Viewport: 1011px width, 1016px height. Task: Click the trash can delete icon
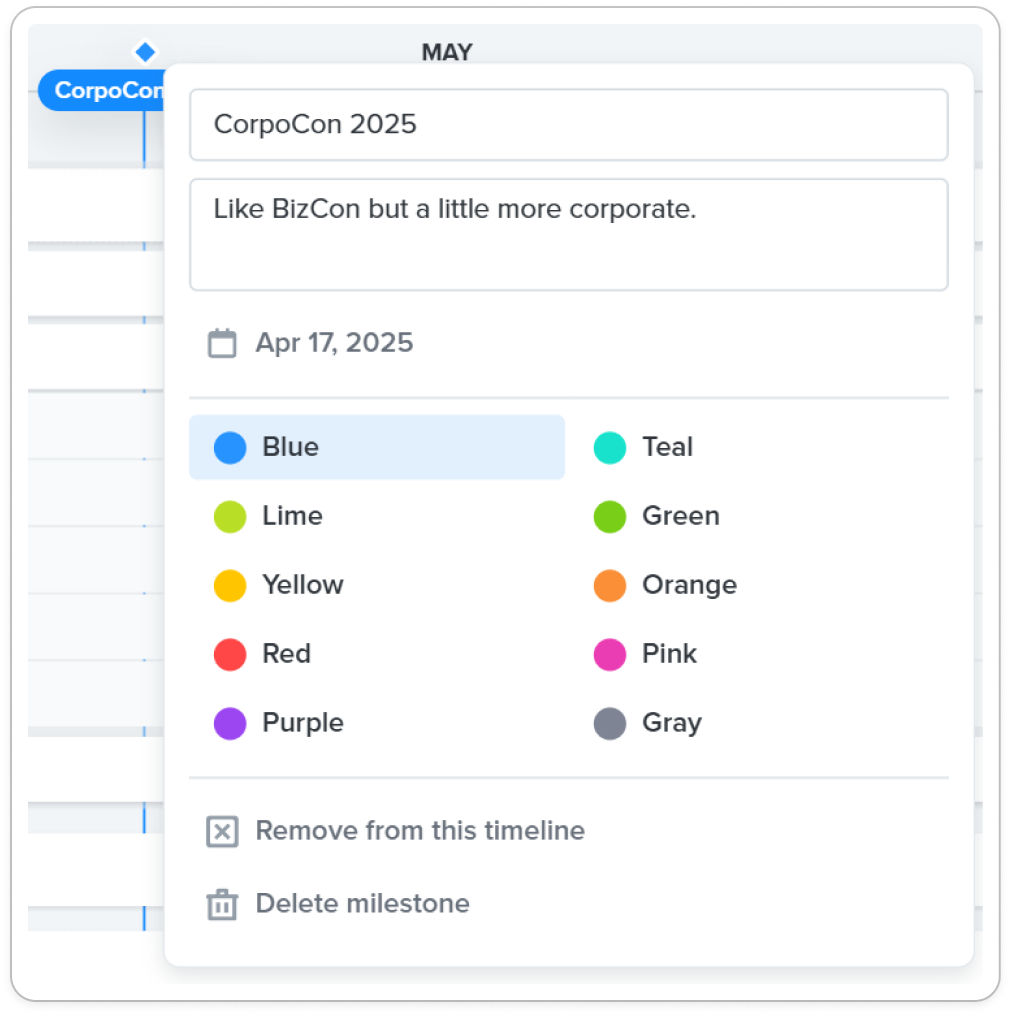[x=222, y=904]
